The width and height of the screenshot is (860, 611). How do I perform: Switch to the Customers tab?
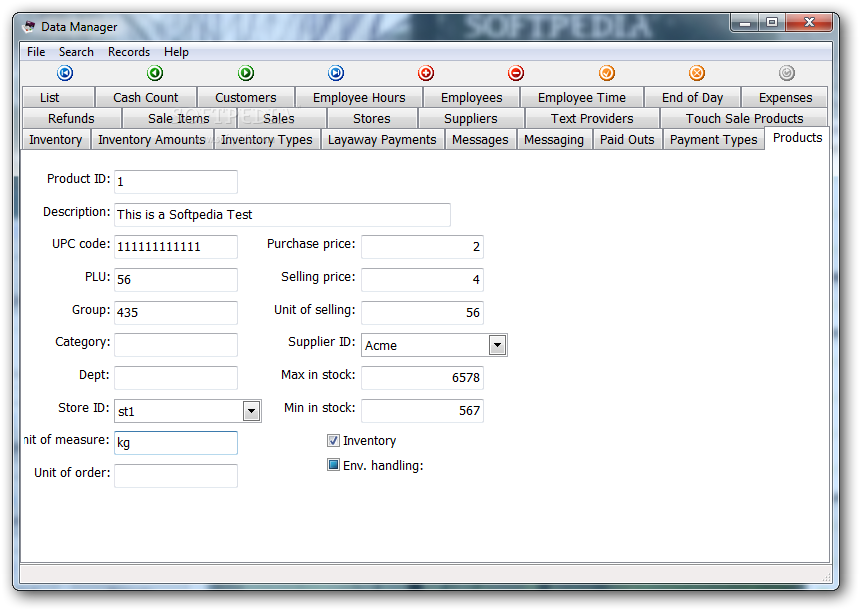pos(246,97)
